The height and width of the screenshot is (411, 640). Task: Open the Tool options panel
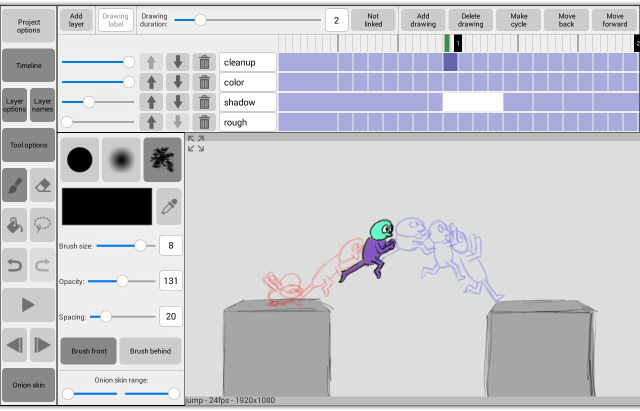(28, 145)
